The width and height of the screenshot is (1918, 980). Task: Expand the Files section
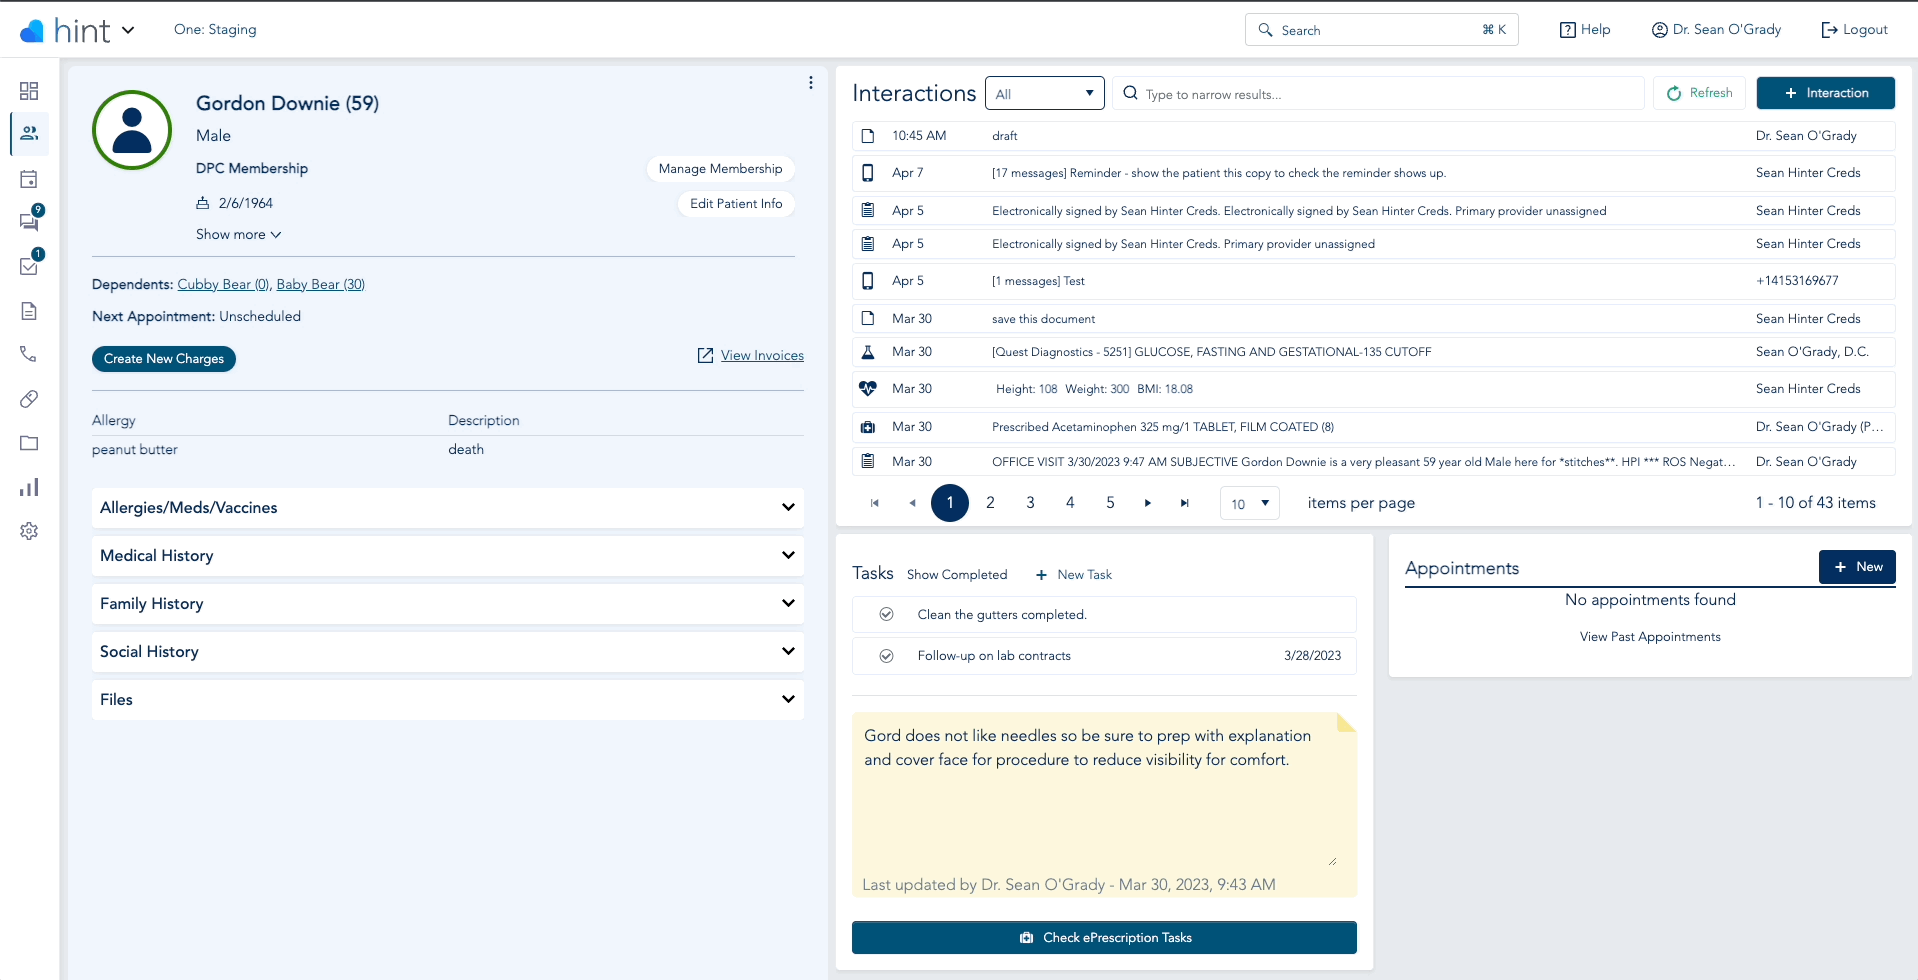pos(448,700)
